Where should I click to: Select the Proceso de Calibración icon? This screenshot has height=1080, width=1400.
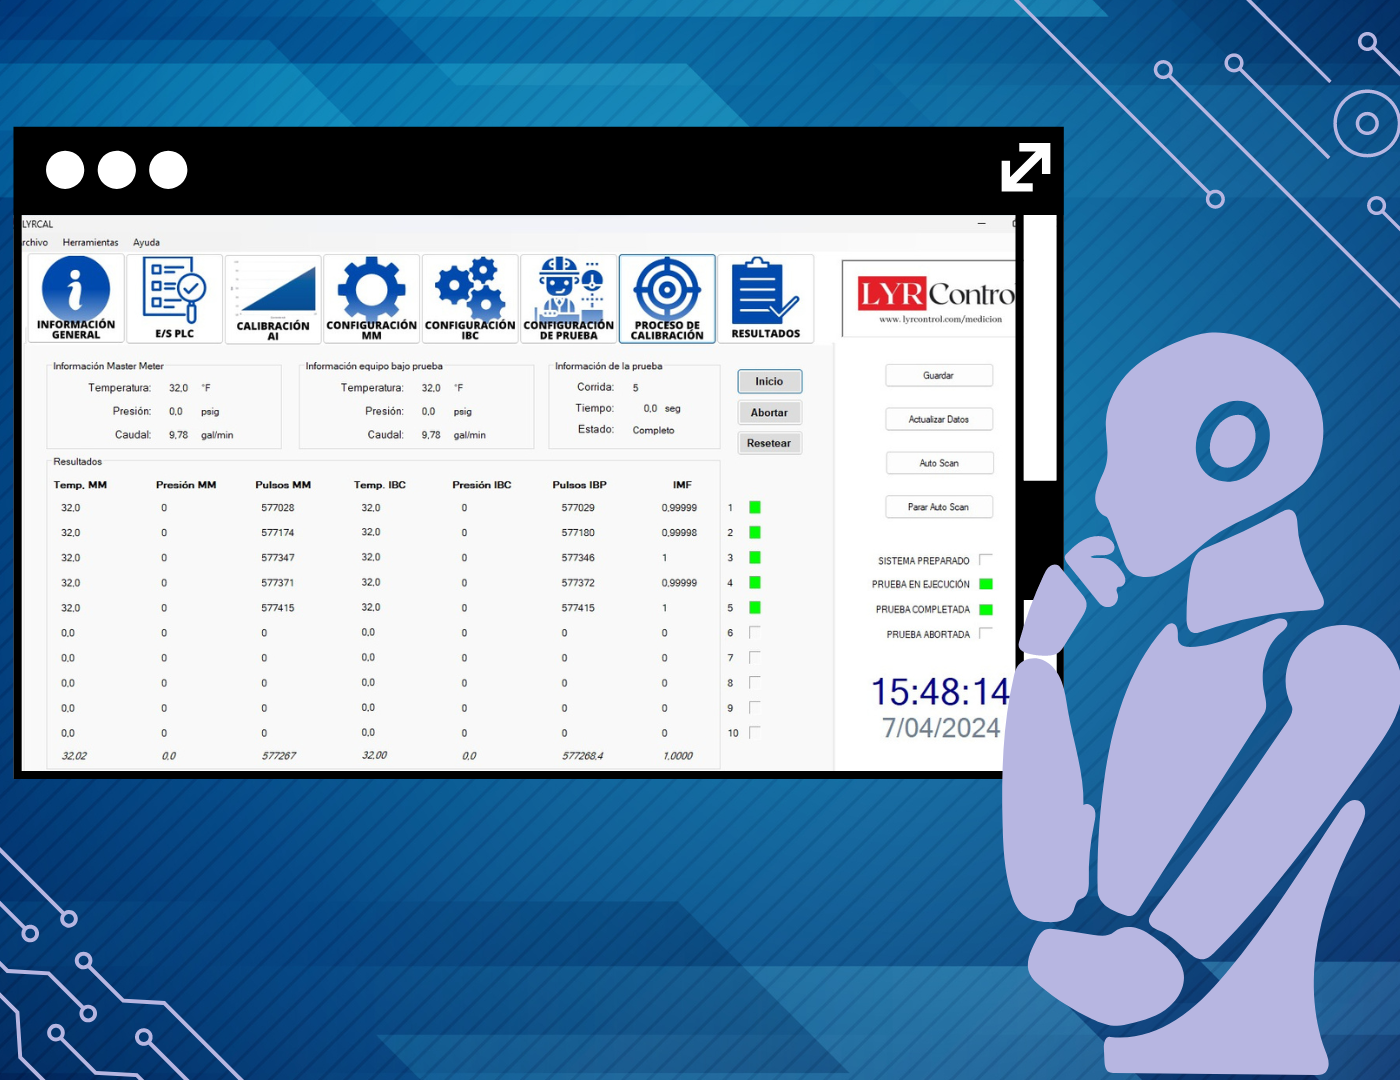[x=666, y=298]
